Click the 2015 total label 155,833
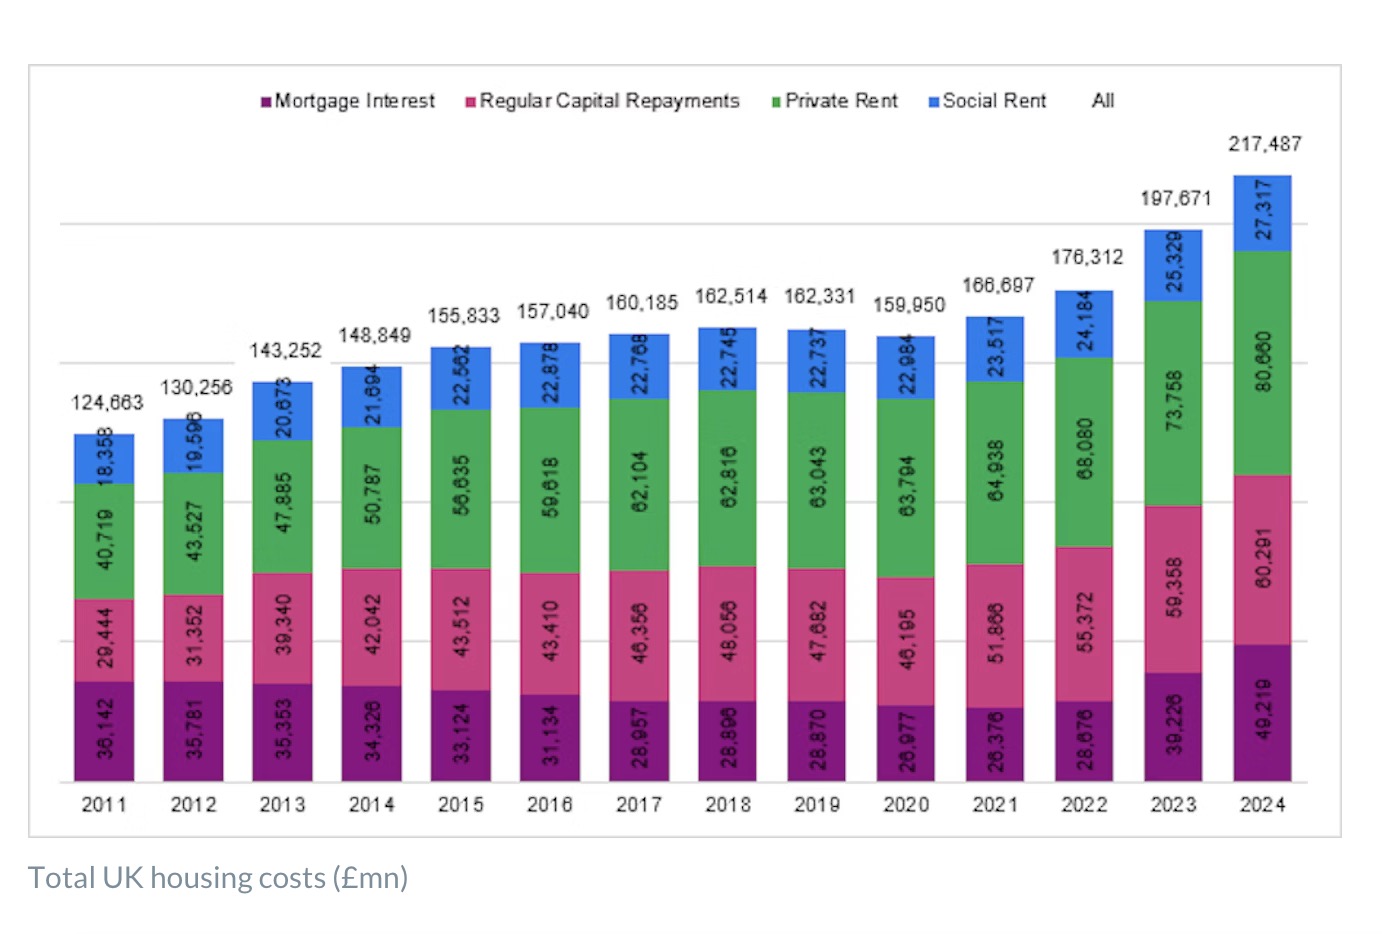This screenshot has width=1382, height=934. click(463, 316)
